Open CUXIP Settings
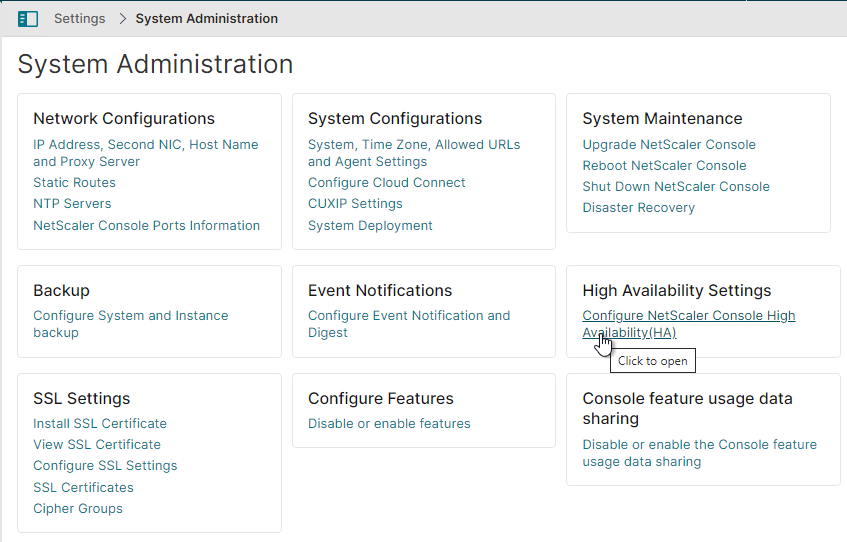This screenshot has width=847, height=542. (355, 204)
